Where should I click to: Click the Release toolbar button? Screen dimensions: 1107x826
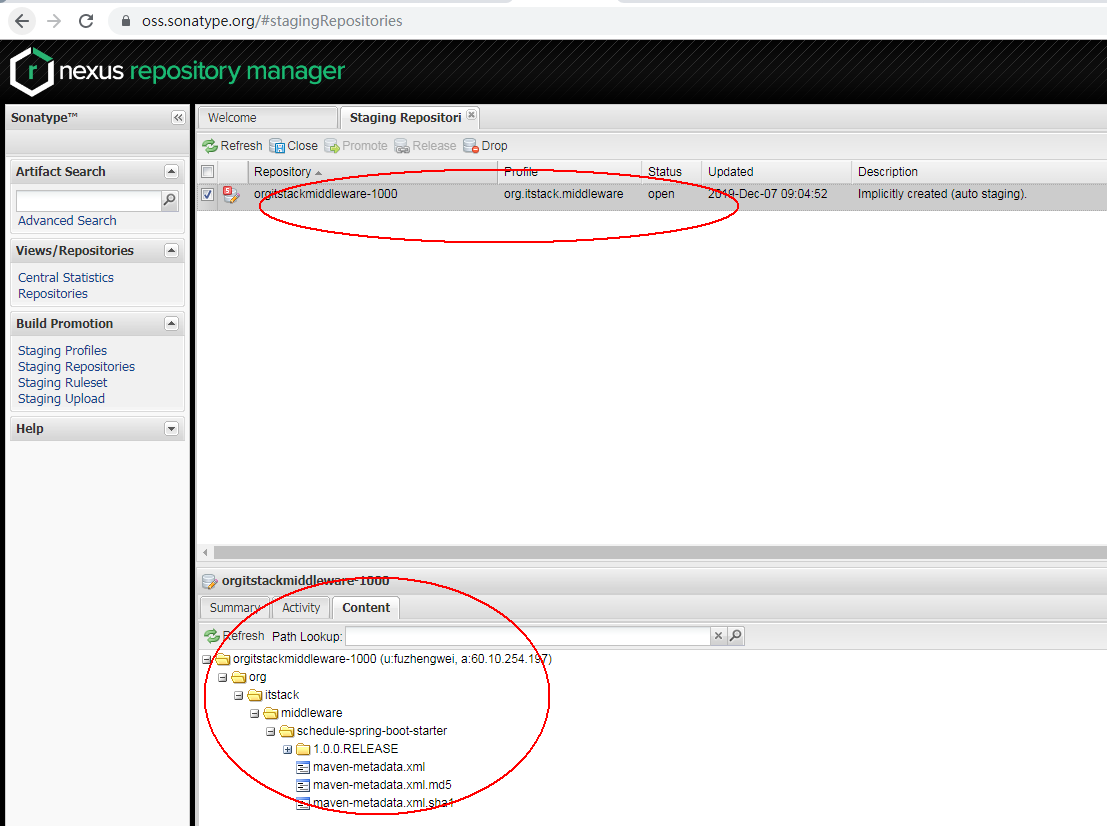click(x=426, y=145)
